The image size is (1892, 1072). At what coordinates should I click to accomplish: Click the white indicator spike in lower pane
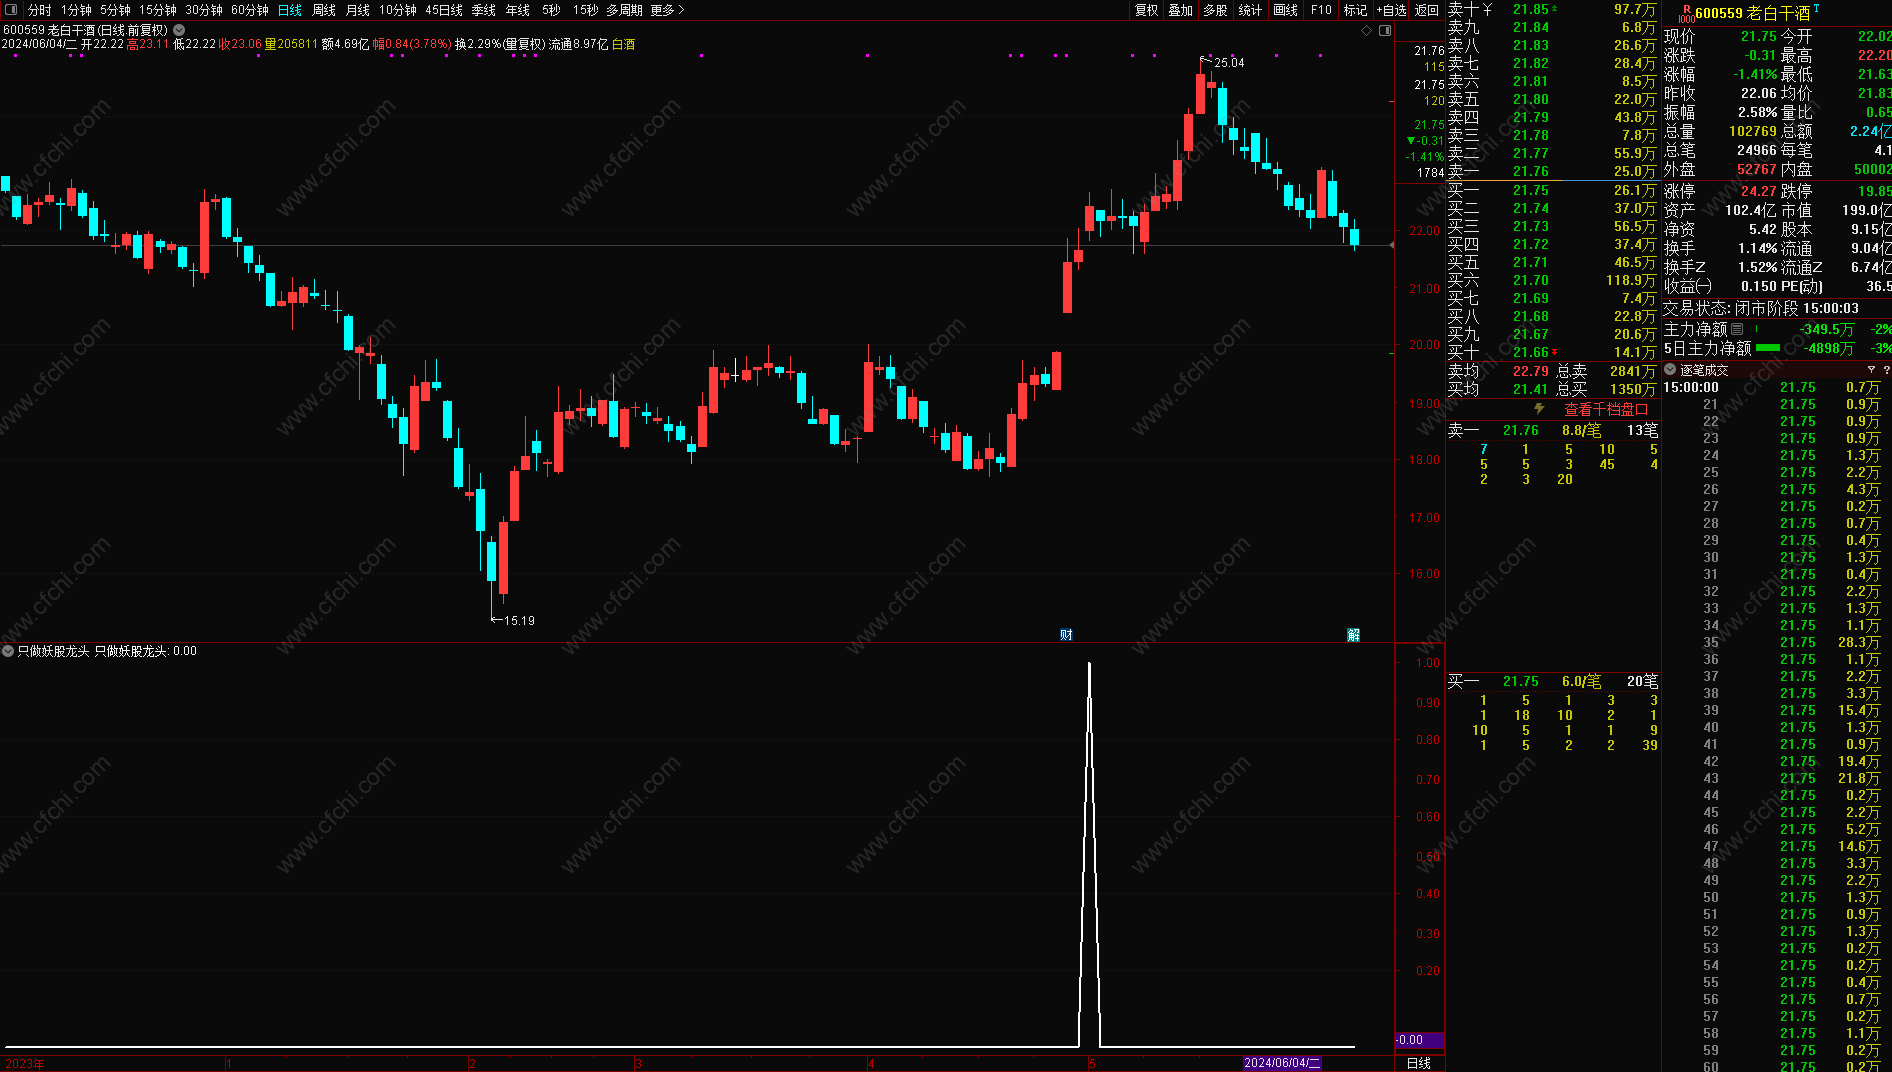coord(1089,855)
